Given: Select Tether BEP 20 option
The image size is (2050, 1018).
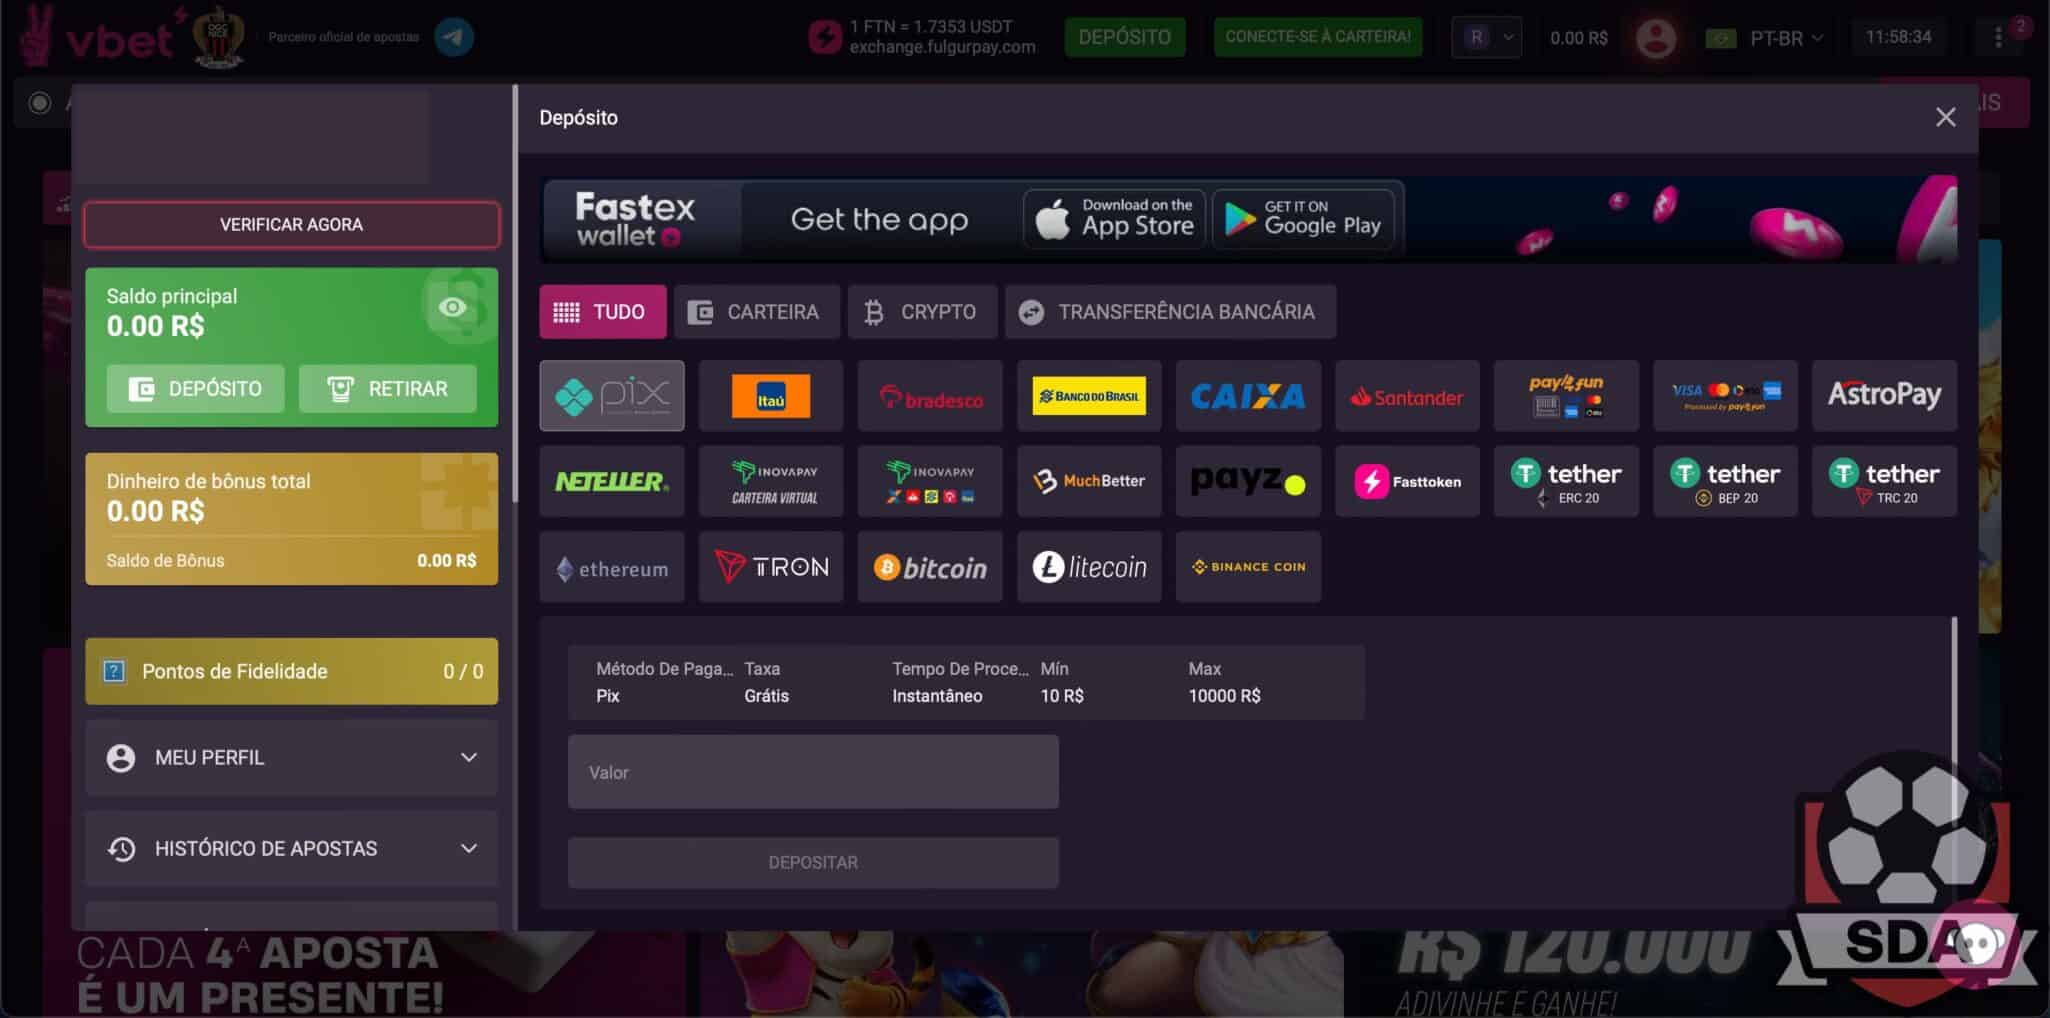Looking at the screenshot, I should click(1725, 481).
